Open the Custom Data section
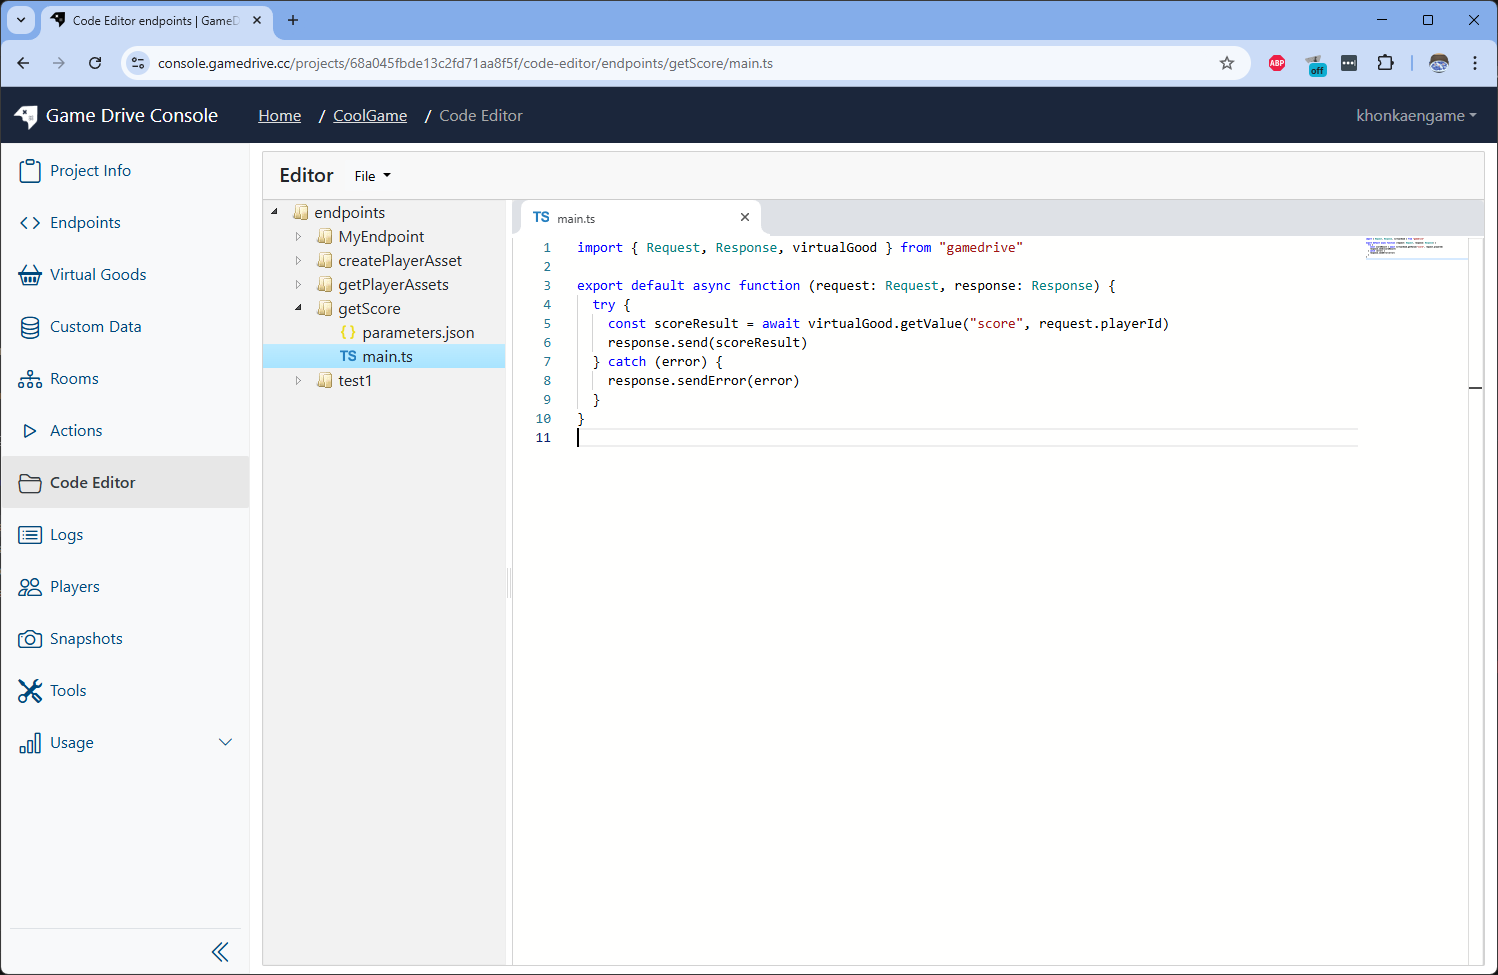The width and height of the screenshot is (1498, 975). pos(95,326)
